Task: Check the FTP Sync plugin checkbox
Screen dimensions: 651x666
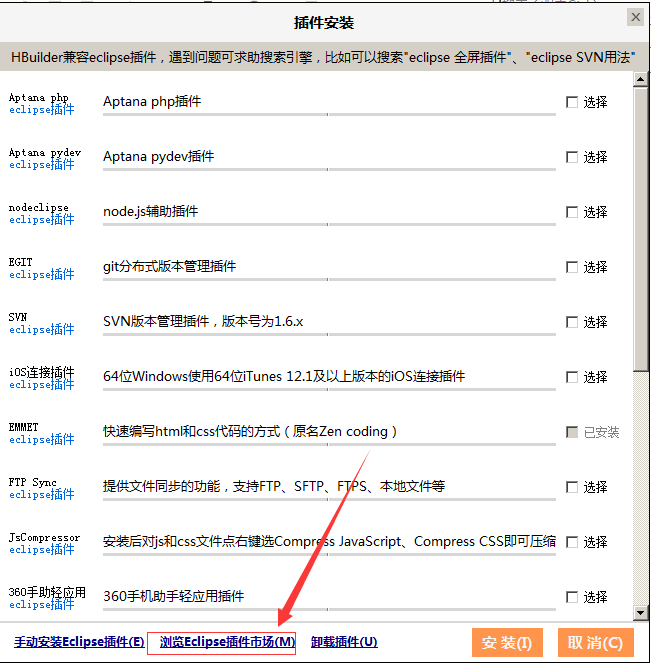Action: coord(572,487)
